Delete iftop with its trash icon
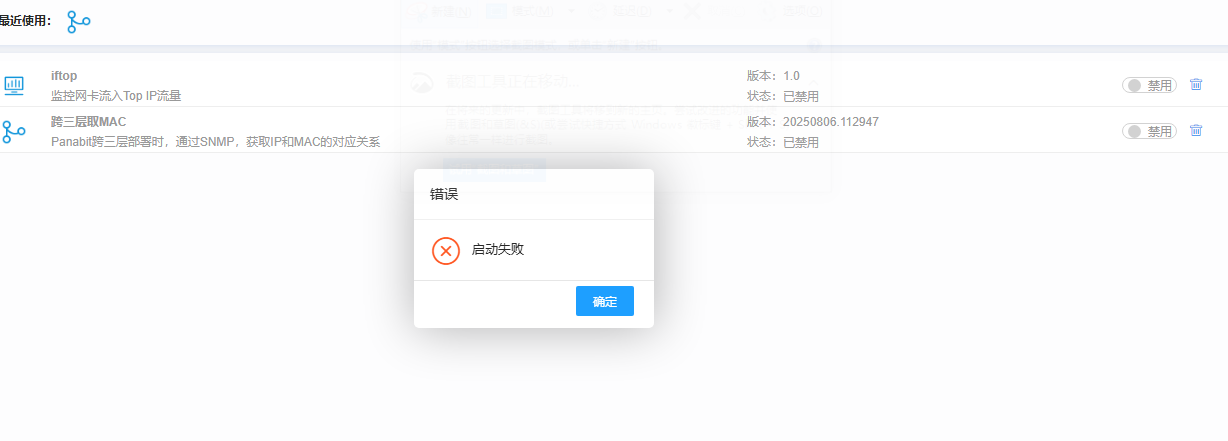The width and height of the screenshot is (1228, 441). (1196, 85)
